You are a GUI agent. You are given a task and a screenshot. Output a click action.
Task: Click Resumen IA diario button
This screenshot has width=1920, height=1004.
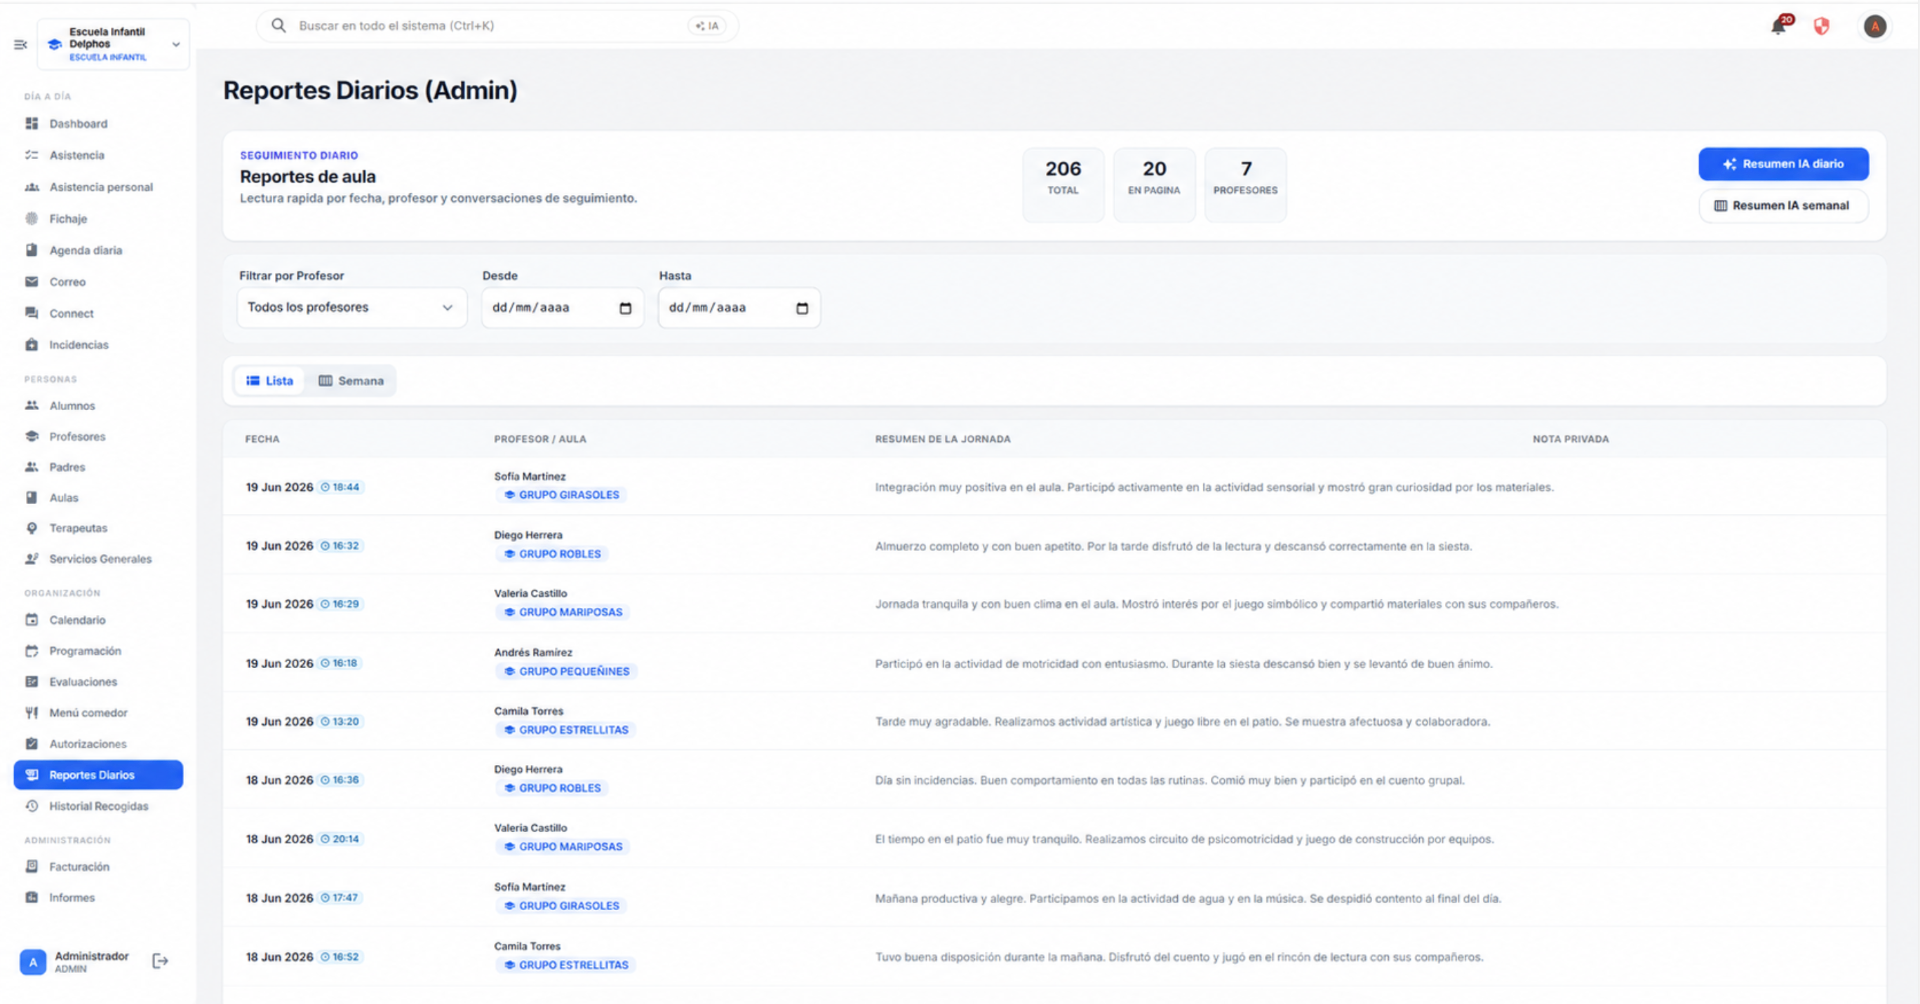click(1783, 164)
